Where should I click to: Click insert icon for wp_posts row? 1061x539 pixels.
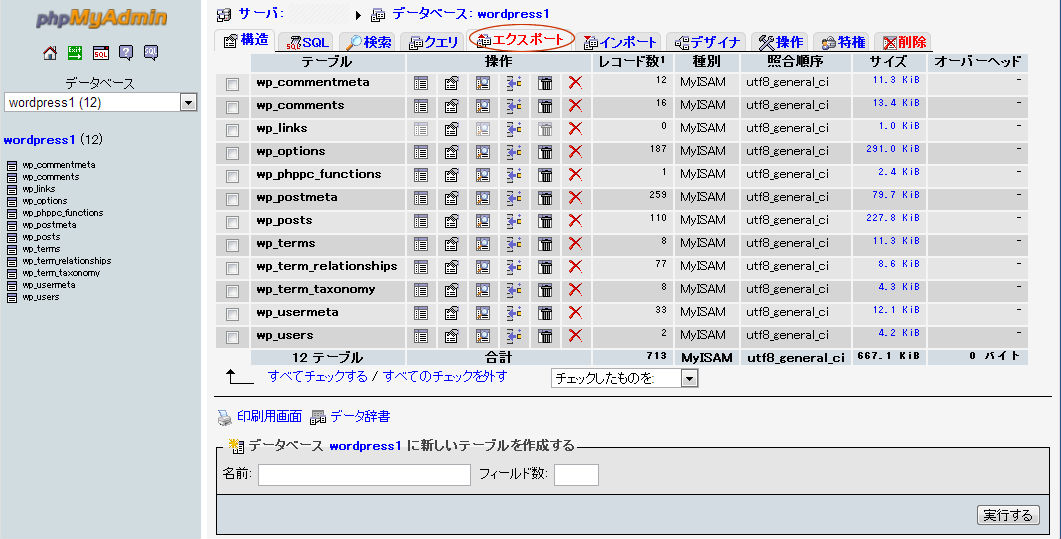coord(514,221)
